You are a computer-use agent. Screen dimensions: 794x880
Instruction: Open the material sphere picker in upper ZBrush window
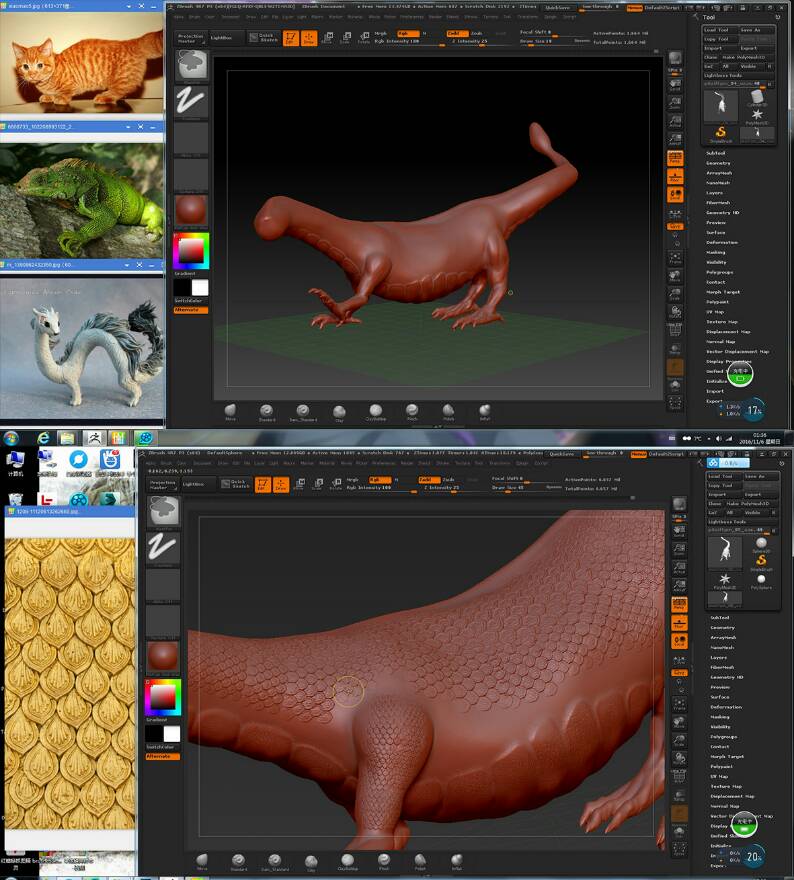point(191,210)
